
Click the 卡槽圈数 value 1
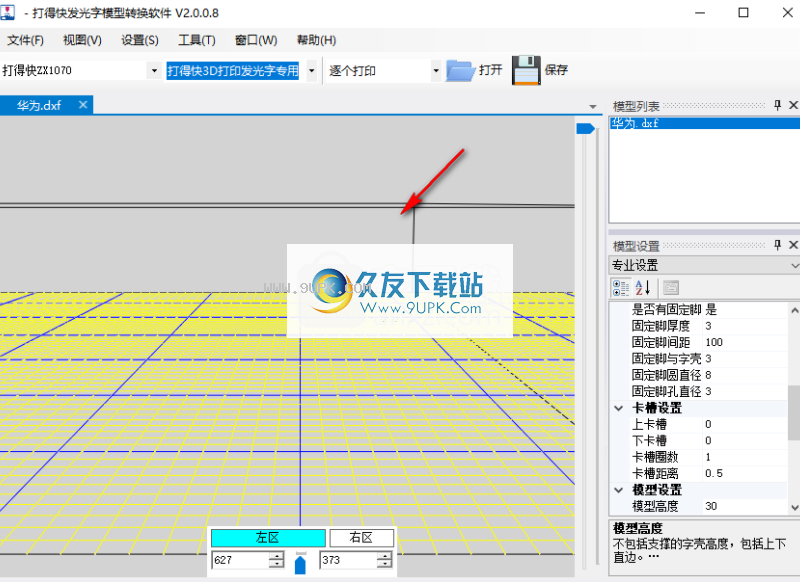click(x=745, y=457)
